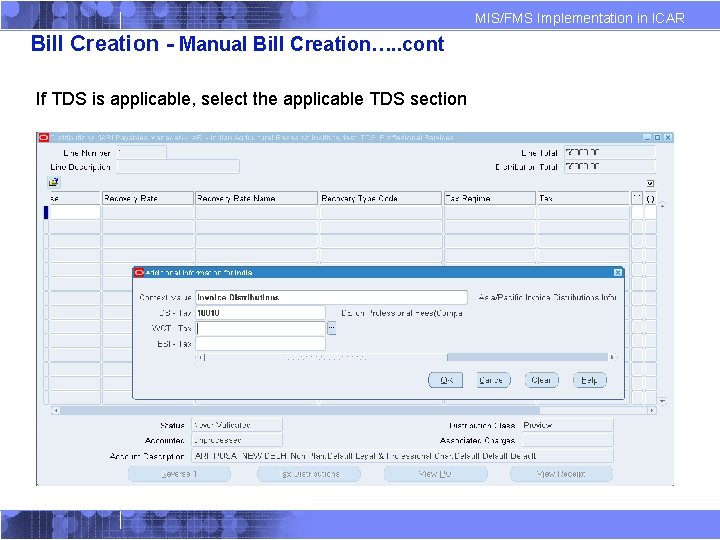Click the first row Recovery Rate cell
Image resolution: width=720 pixels, height=540 pixels.
click(x=147, y=212)
